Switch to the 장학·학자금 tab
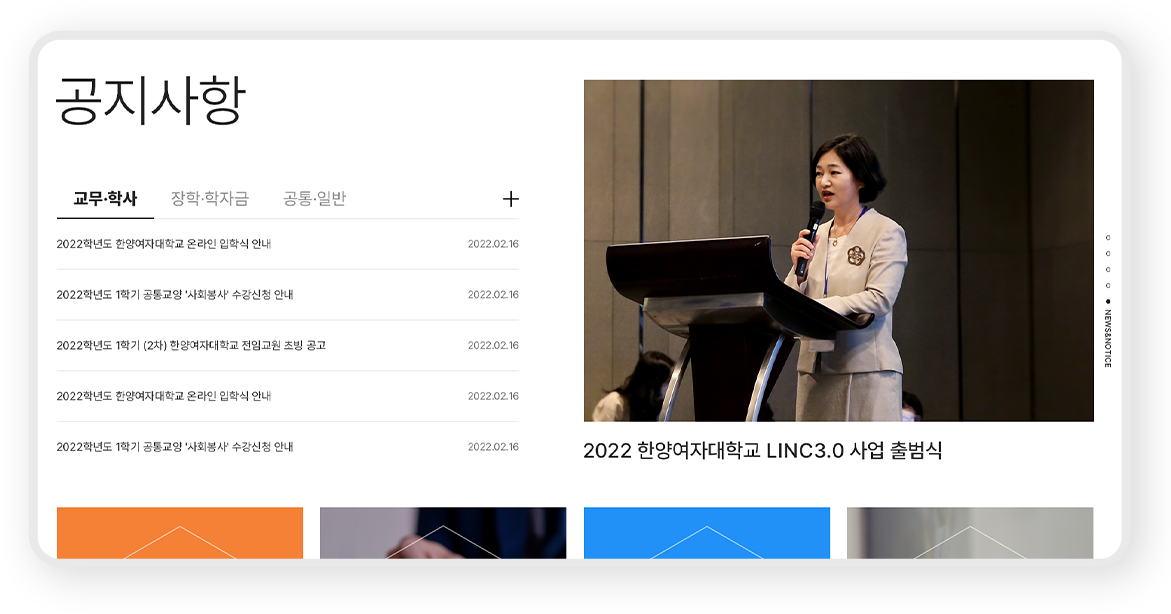1171x614 pixels. click(x=209, y=199)
